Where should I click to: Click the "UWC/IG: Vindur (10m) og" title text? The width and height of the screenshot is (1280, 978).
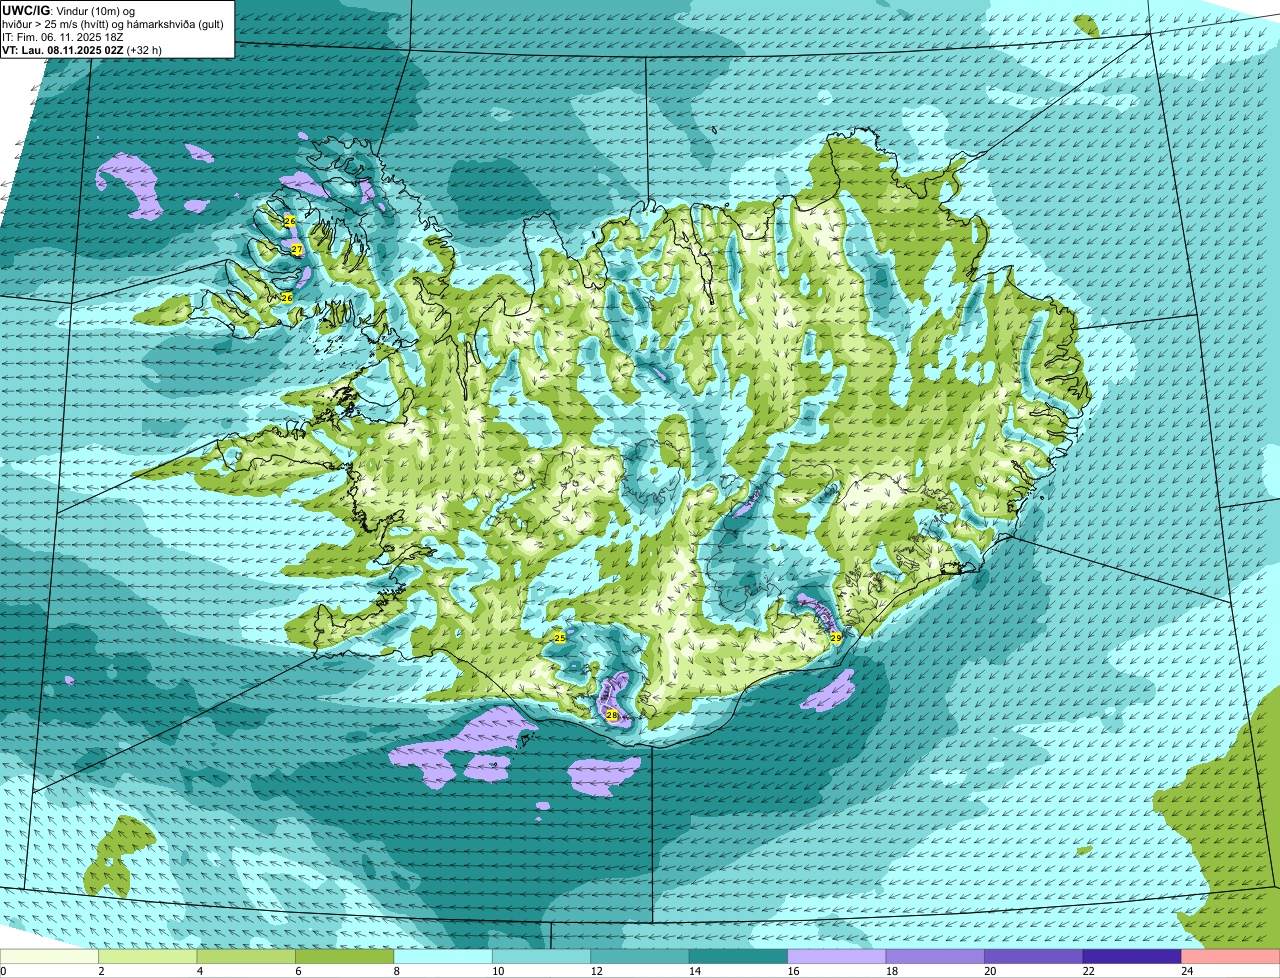pos(68,10)
